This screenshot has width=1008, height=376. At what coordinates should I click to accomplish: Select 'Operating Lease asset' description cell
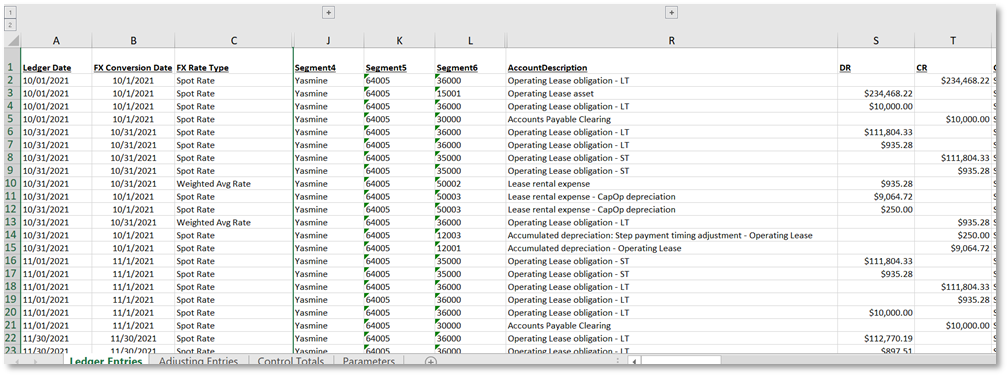[x=672, y=94]
